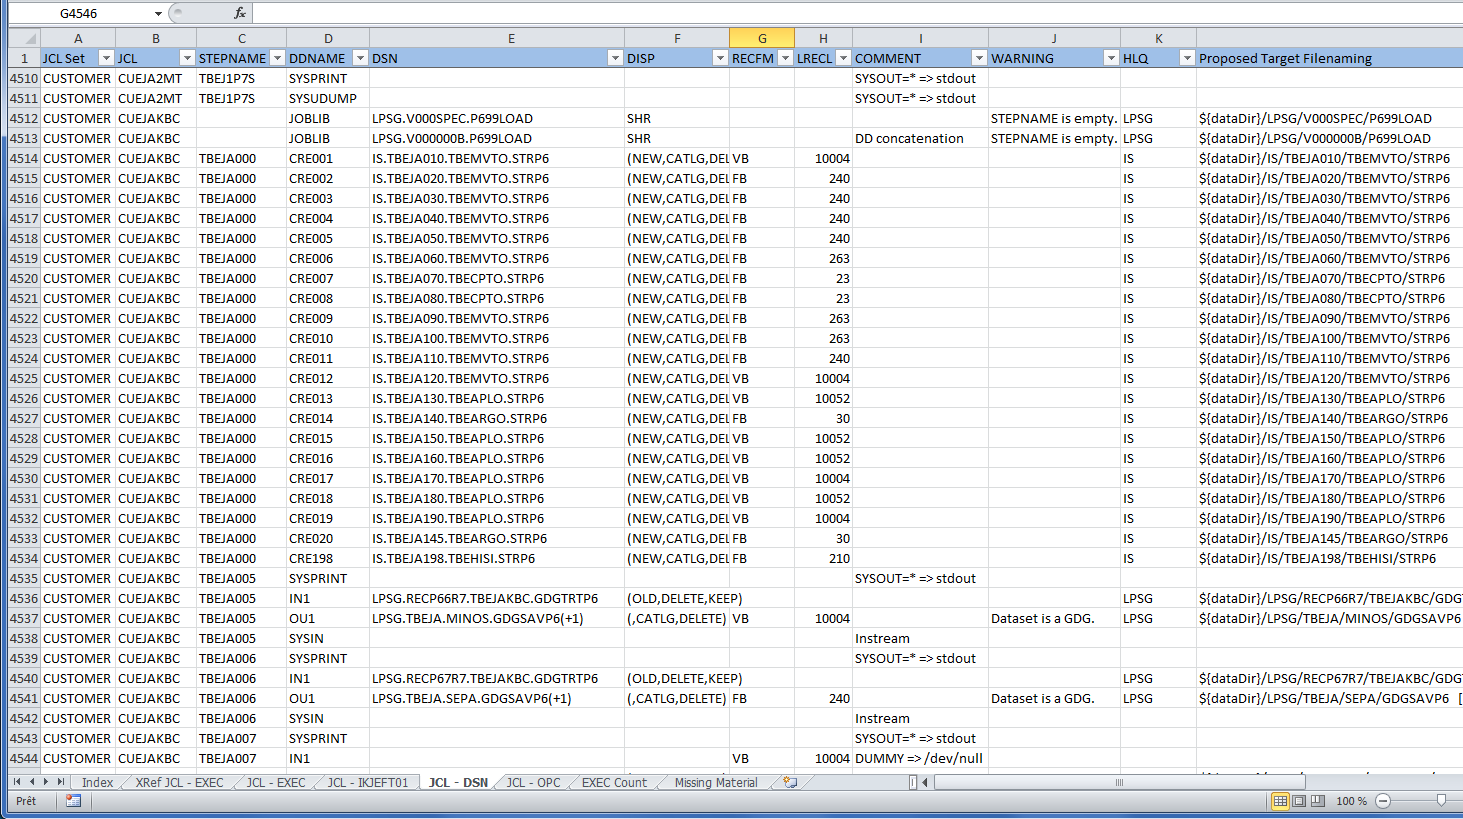
Task: Select the row 4520 header
Action: (24, 278)
